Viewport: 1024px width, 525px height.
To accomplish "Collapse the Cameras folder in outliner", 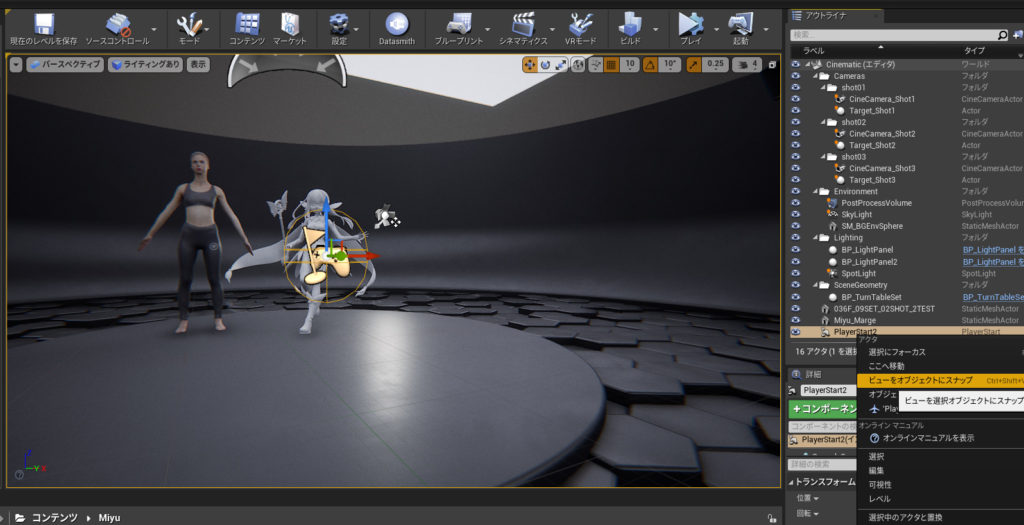I will (813, 76).
